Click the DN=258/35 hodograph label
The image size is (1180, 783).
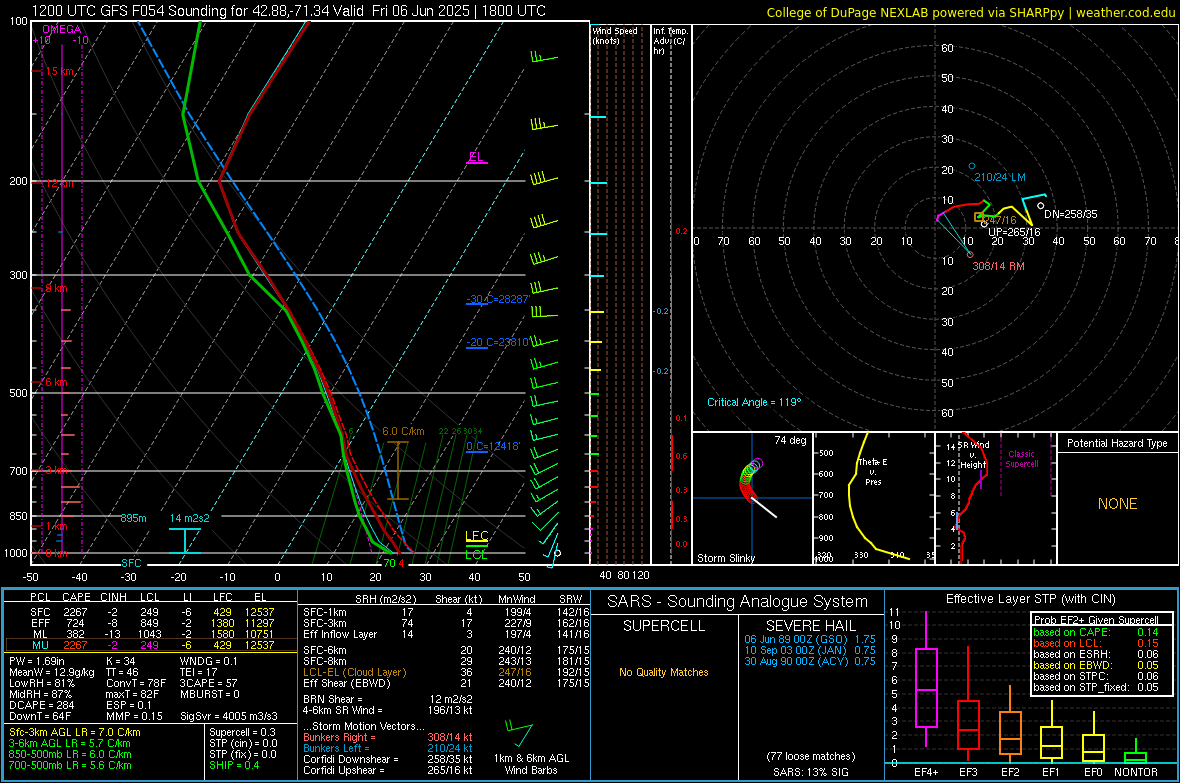[x=1070, y=214]
